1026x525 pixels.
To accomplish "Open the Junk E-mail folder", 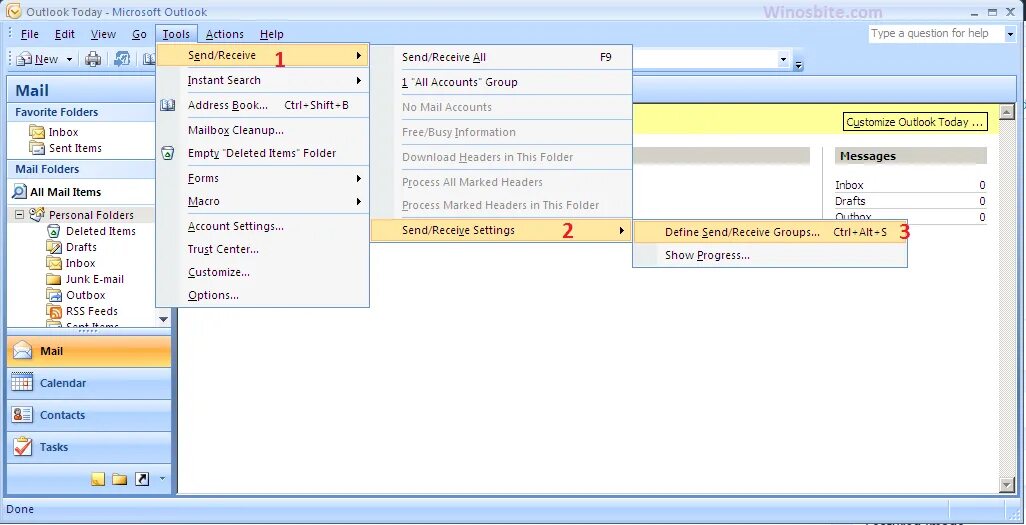I will pos(95,280).
